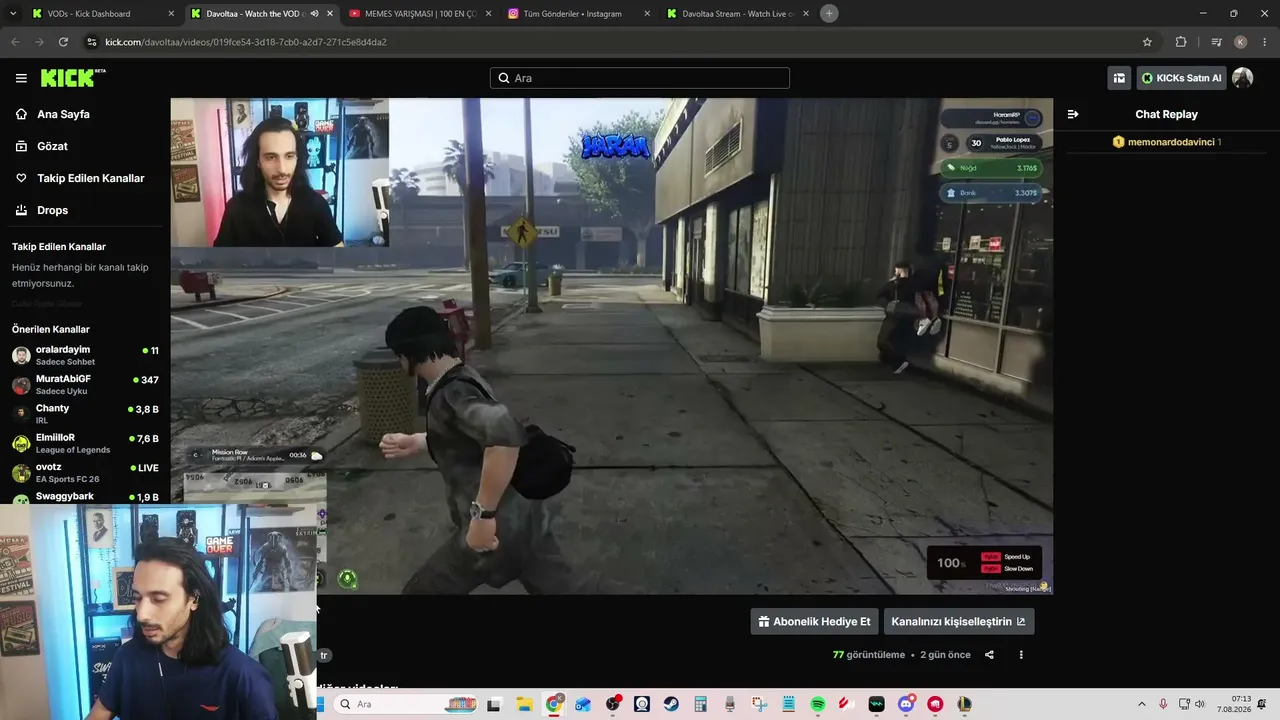Open the volume control in system tray

click(x=1199, y=705)
